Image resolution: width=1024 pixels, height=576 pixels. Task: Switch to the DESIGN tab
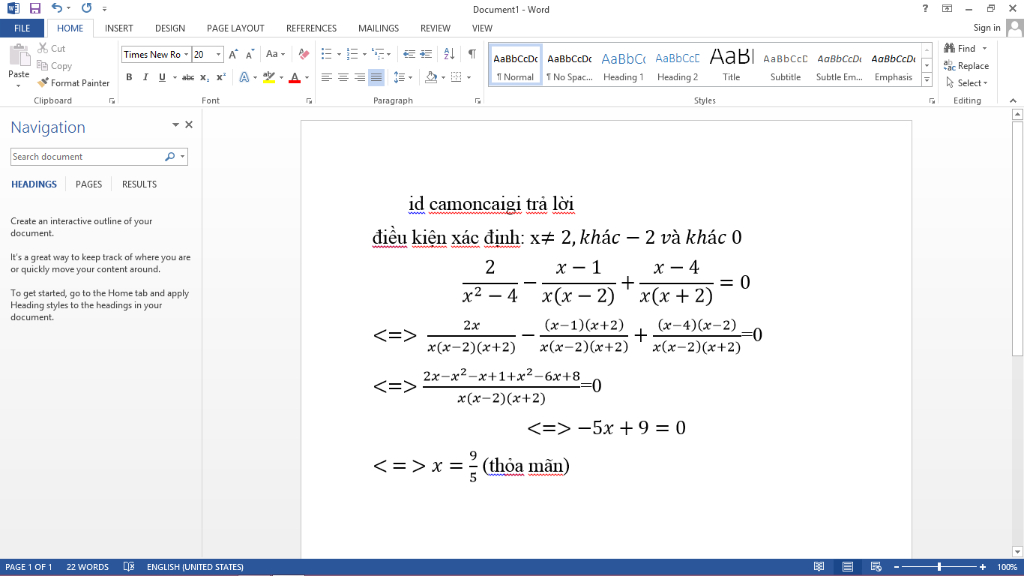point(170,28)
